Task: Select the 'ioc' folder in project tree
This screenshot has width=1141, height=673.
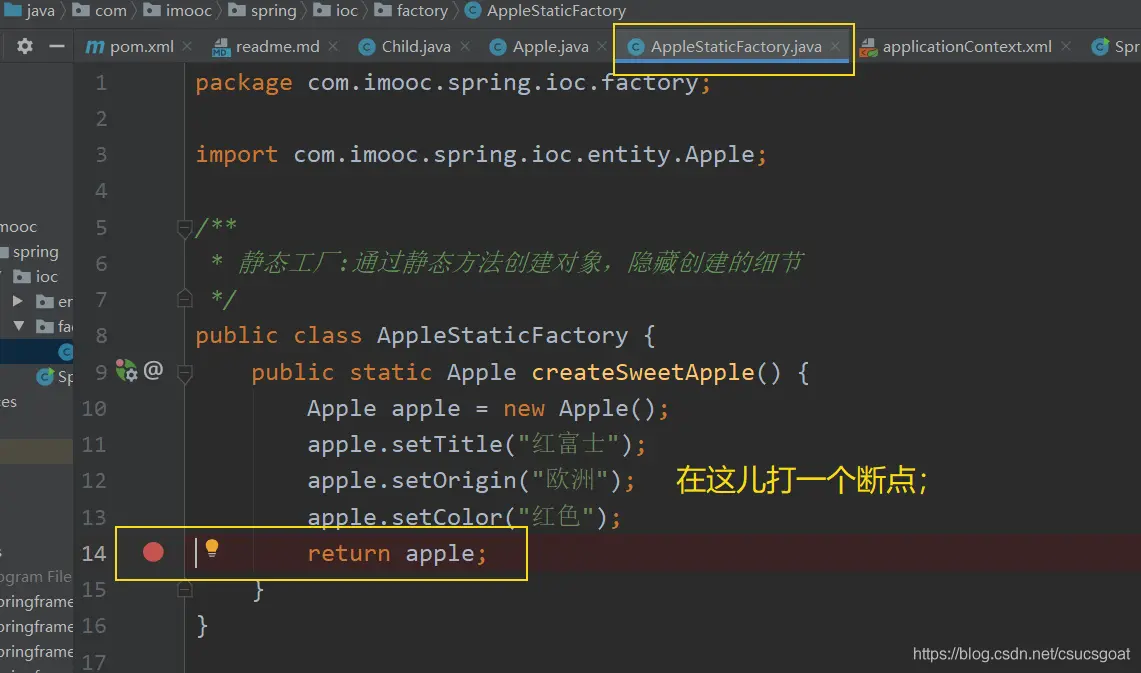Action: 36,276
